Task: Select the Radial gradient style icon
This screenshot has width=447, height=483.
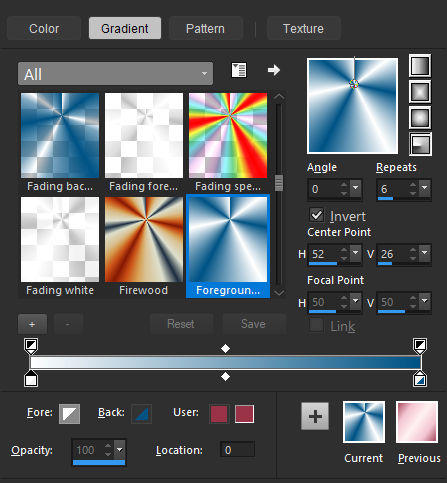Action: 420,144
